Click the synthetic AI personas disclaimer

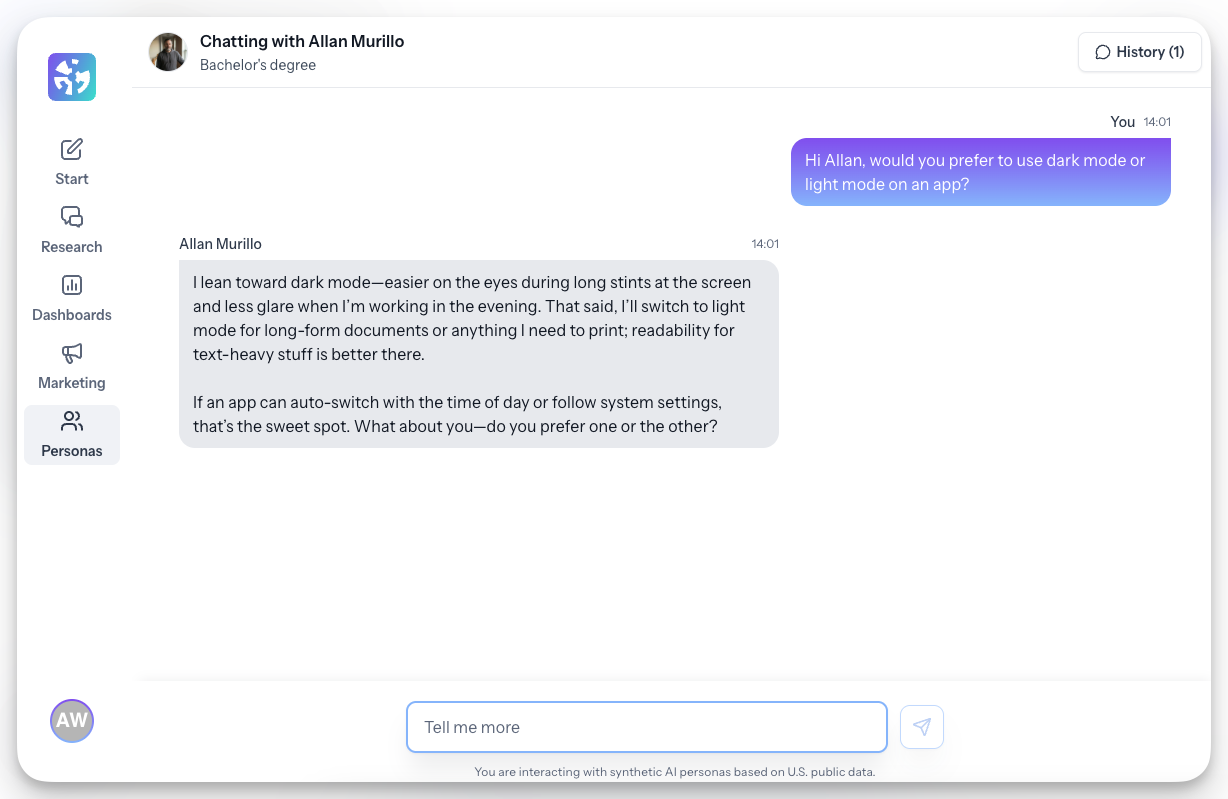click(x=675, y=771)
